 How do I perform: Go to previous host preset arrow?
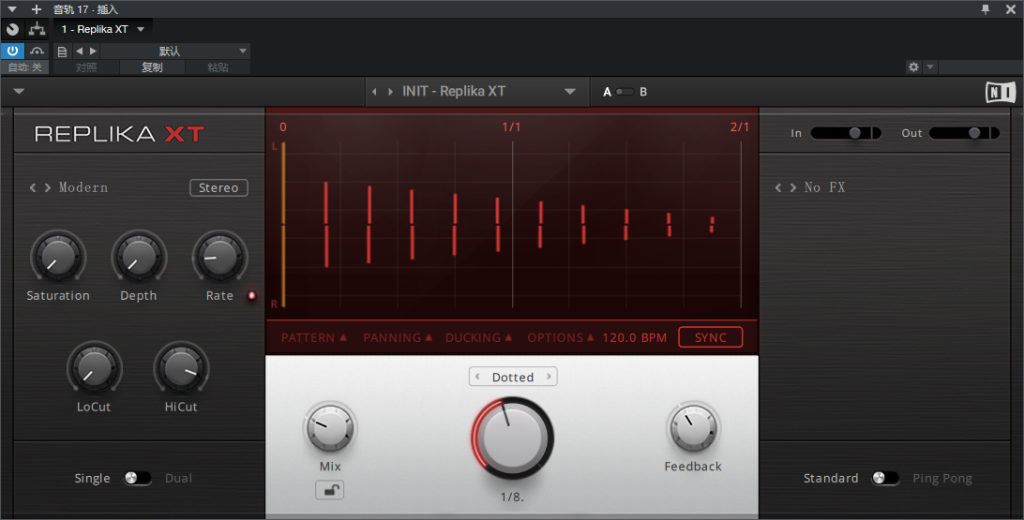click(x=79, y=51)
